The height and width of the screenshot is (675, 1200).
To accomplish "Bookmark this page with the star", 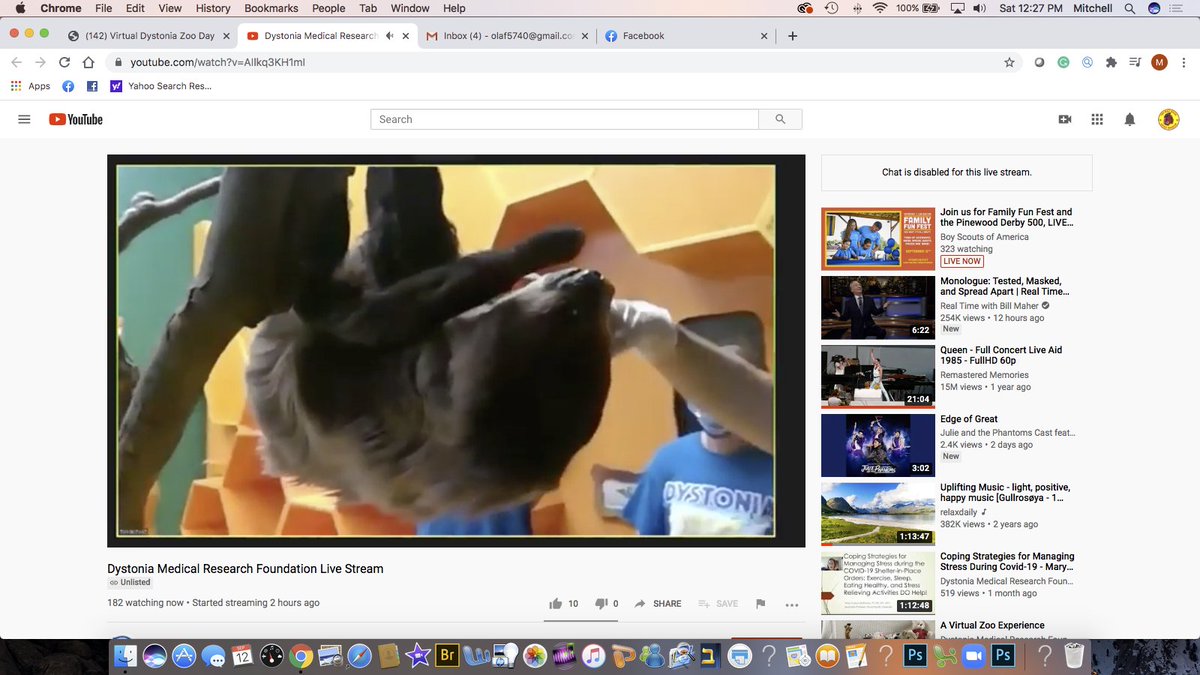I will click(1009, 62).
